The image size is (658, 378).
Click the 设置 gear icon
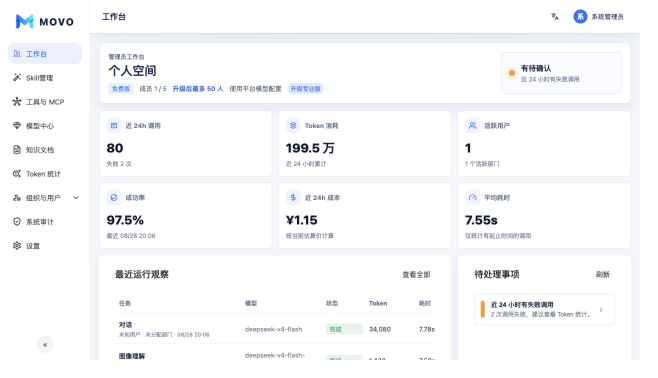click(17, 246)
